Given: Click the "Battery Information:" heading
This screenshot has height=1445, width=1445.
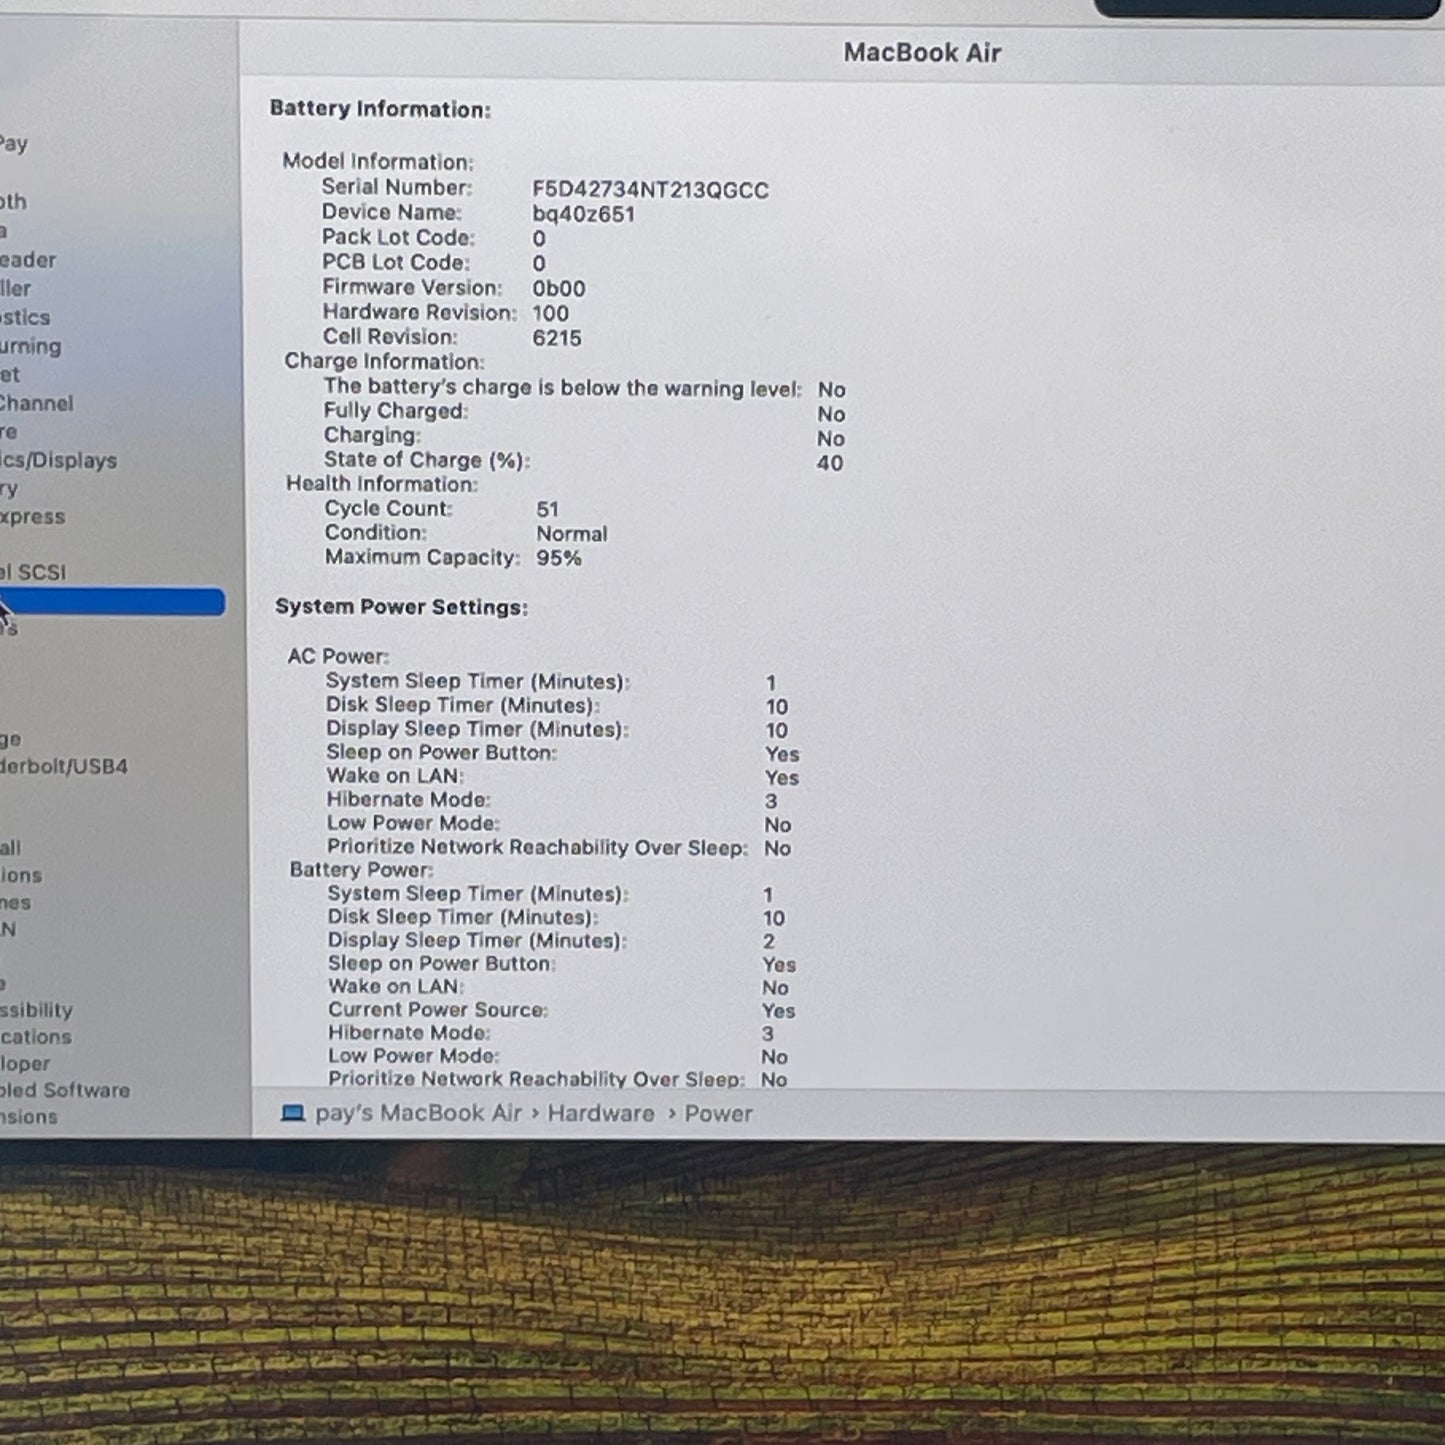Looking at the screenshot, I should [x=380, y=109].
